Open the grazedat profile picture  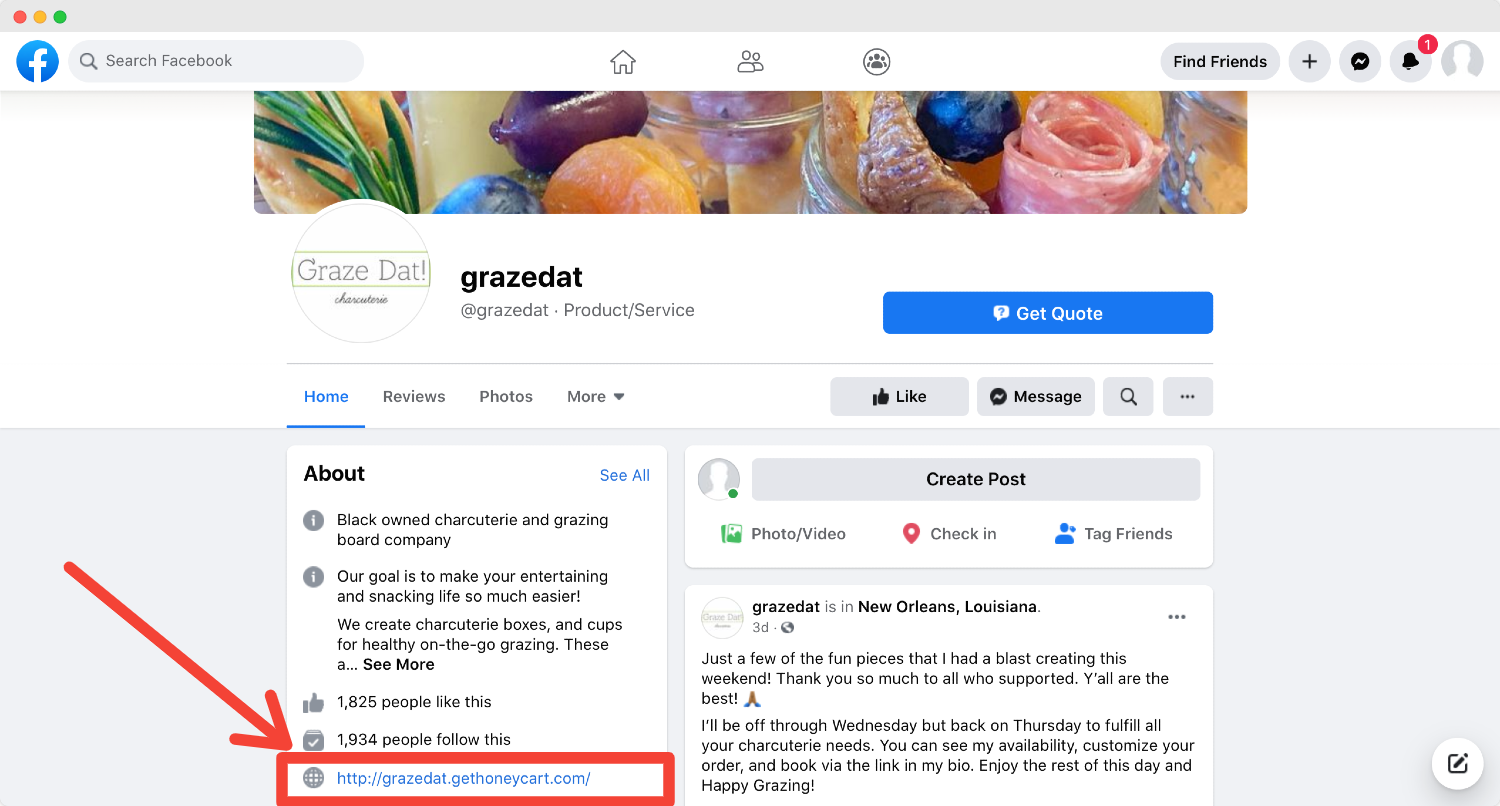[x=360, y=272]
